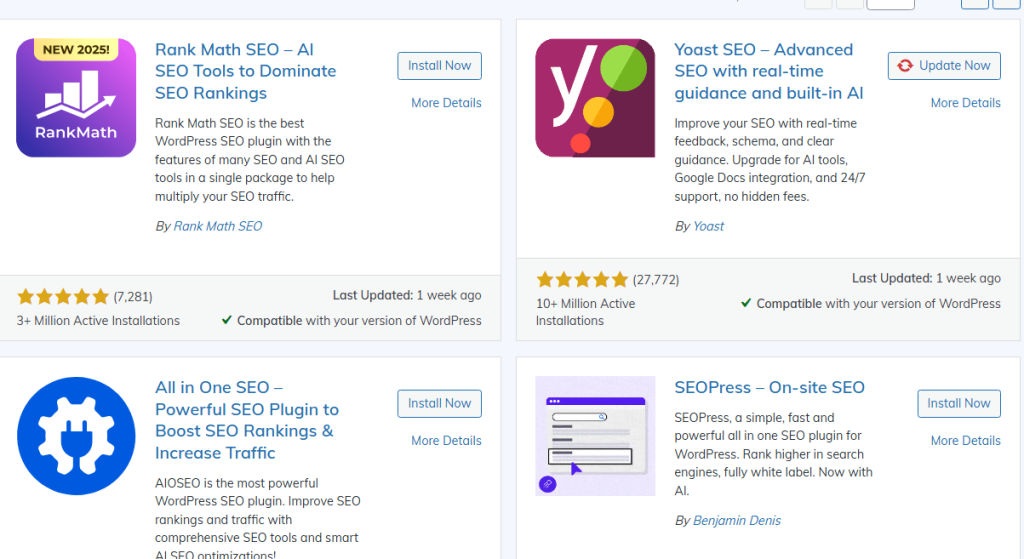Install the Rank Math SEO plugin

click(440, 66)
